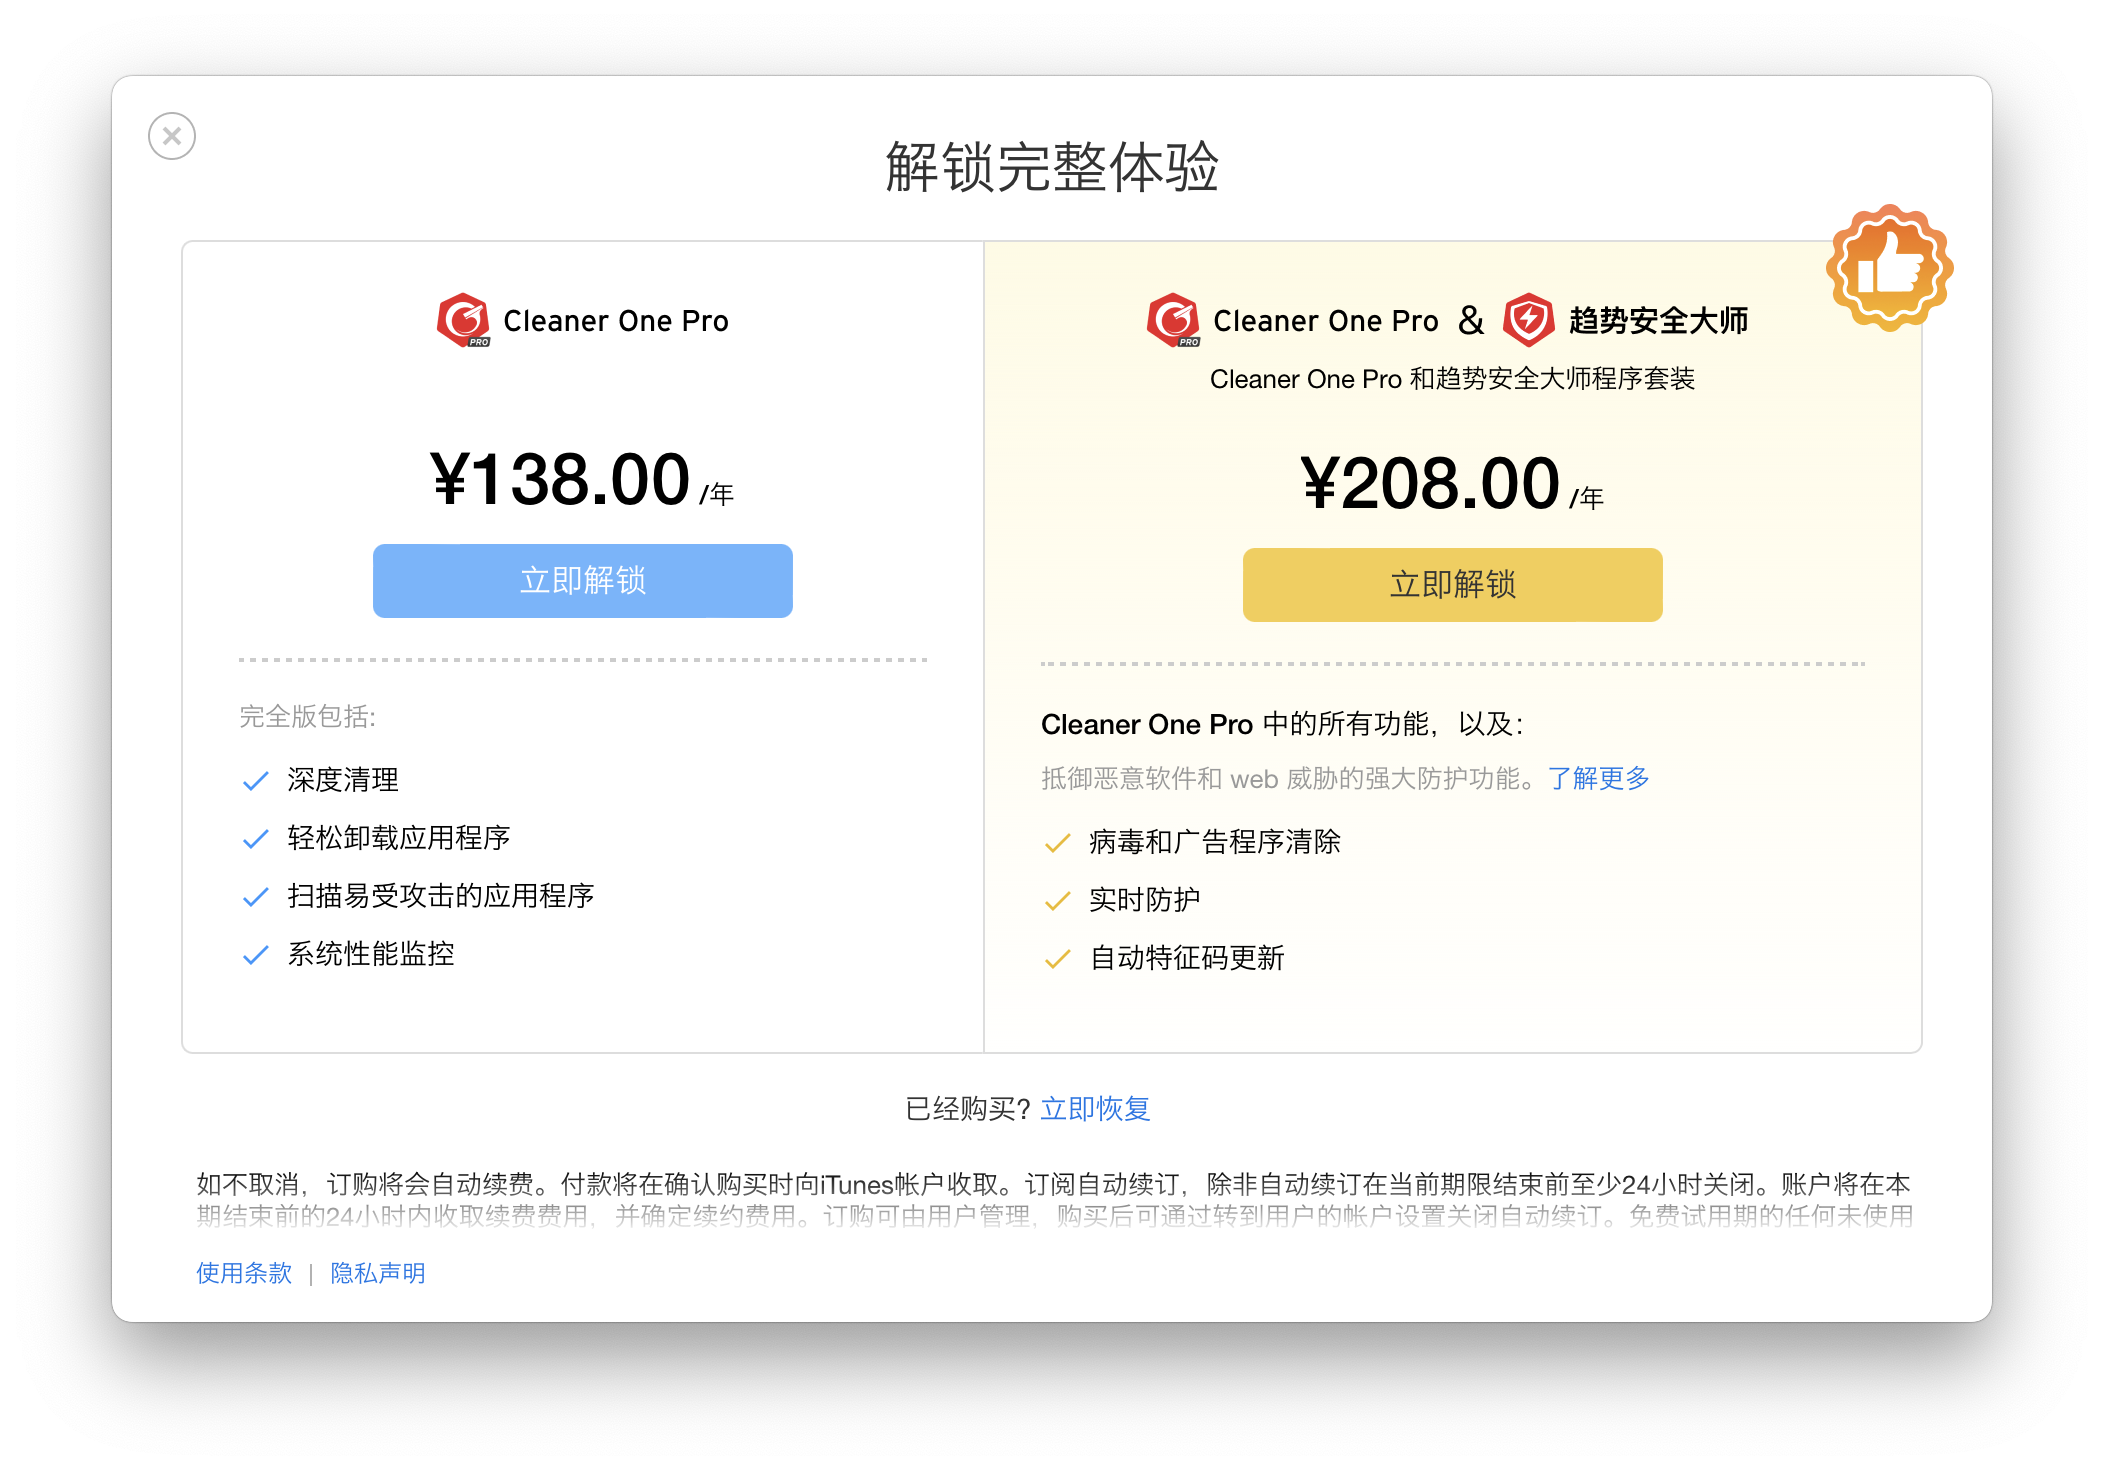The height and width of the screenshot is (1470, 2104).
Task: Click the checkmark next to 病毒和广告程序清除
Action: (x=1057, y=843)
